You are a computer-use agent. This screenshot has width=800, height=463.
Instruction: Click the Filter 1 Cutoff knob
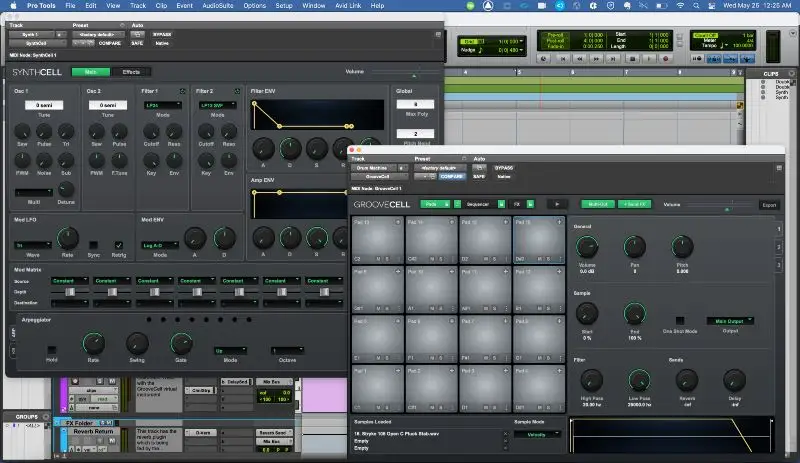tap(153, 130)
